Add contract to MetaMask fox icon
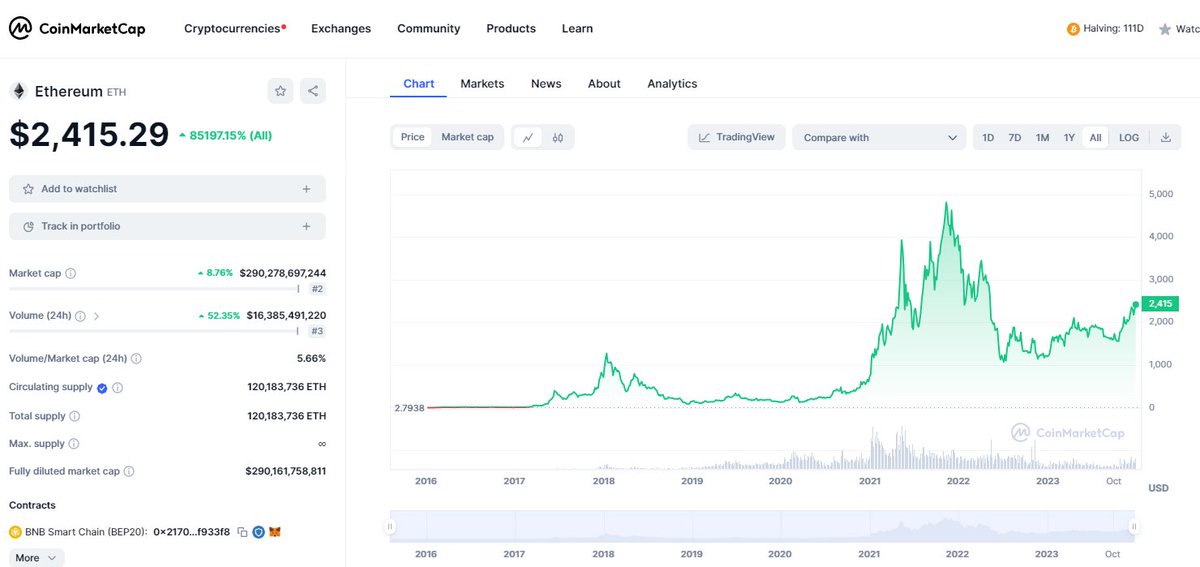 coord(275,532)
